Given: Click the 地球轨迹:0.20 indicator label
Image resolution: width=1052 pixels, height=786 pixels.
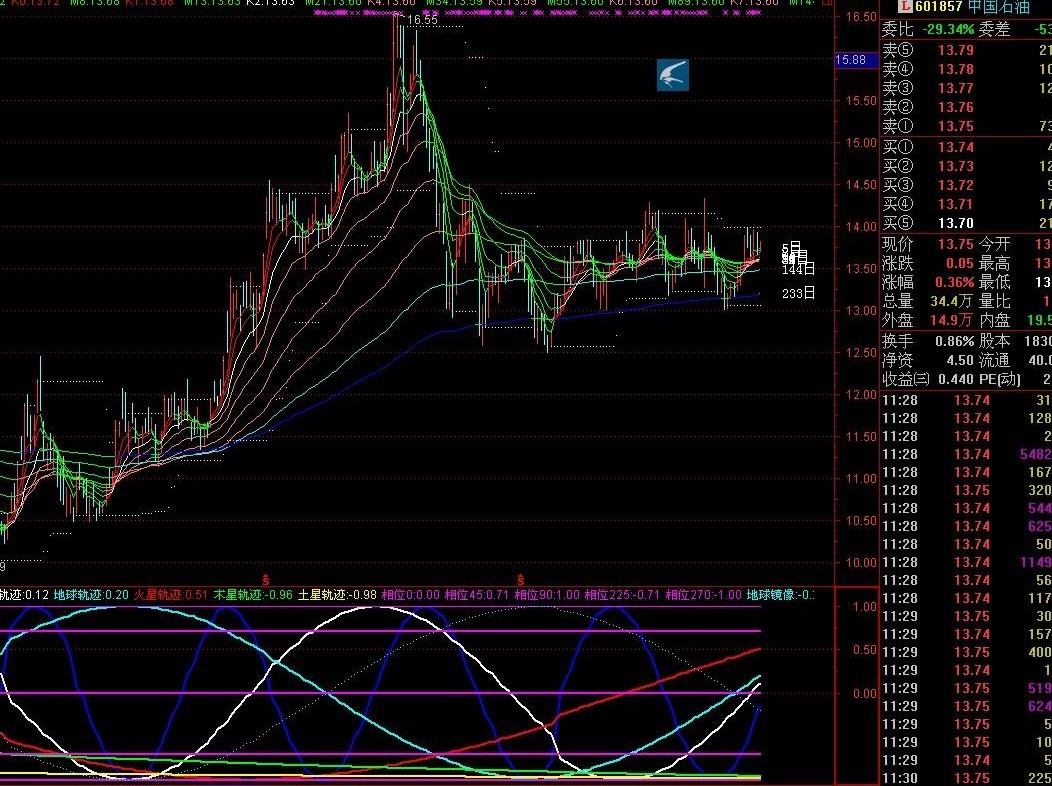Looking at the screenshot, I should click(92, 595).
